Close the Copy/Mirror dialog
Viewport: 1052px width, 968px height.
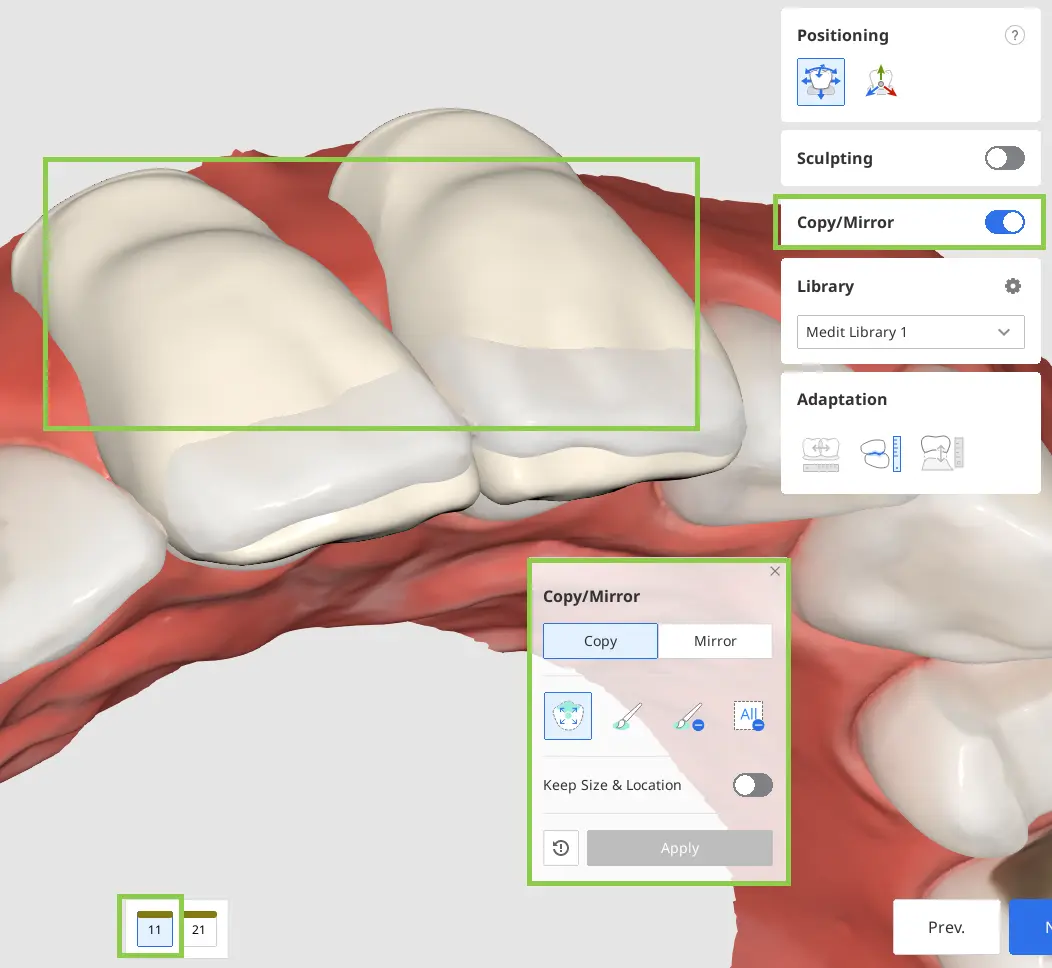pos(775,571)
